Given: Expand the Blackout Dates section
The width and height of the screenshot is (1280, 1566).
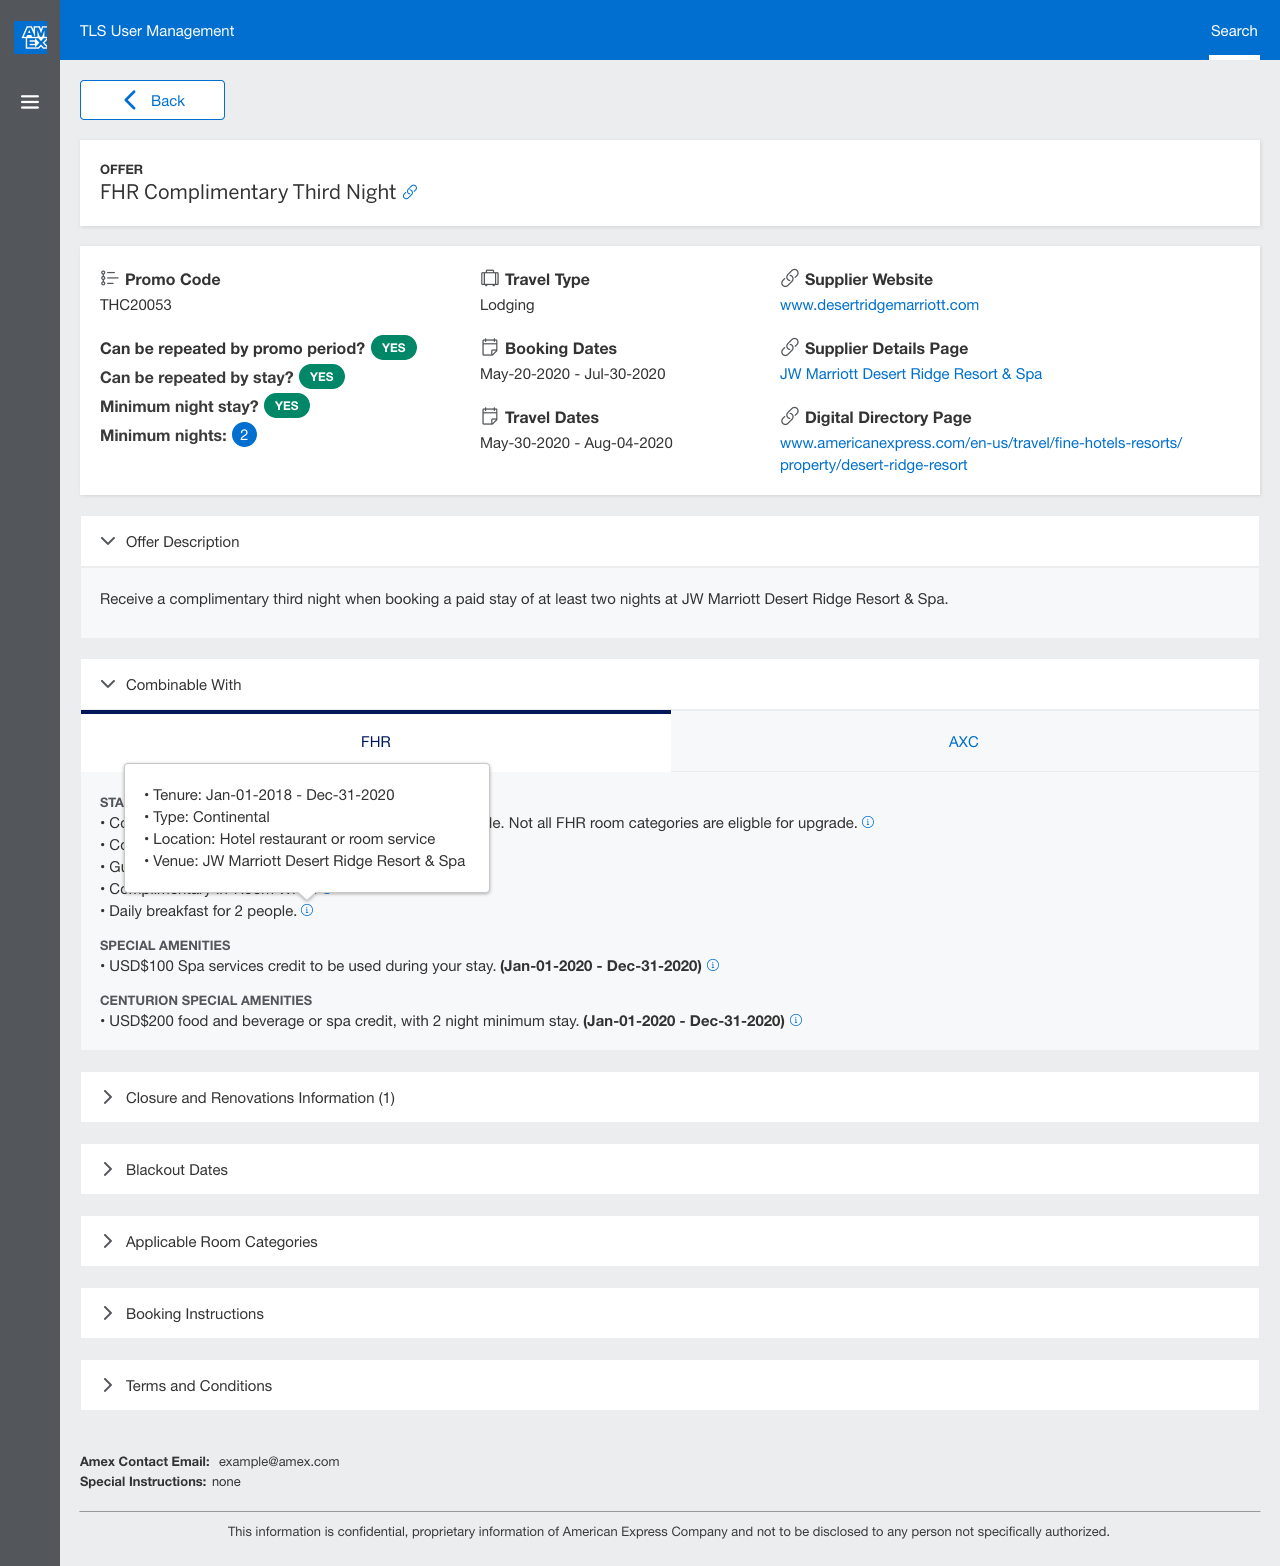Looking at the screenshot, I should 108,1169.
